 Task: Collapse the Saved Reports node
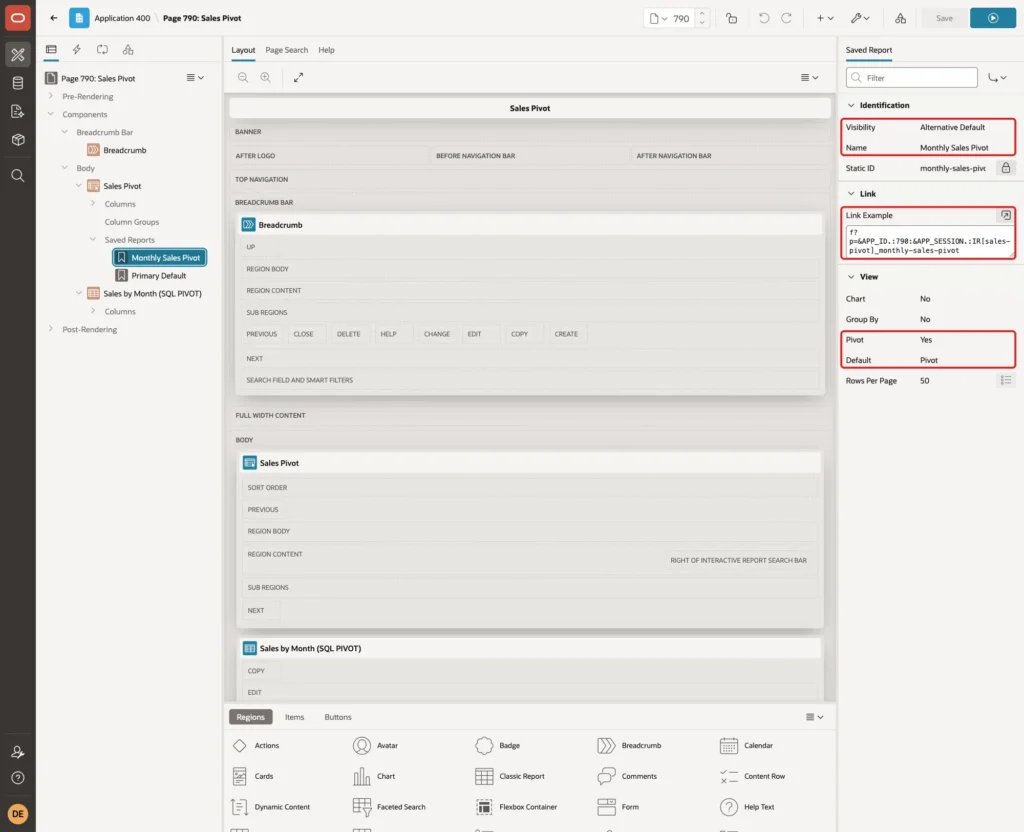pos(93,240)
